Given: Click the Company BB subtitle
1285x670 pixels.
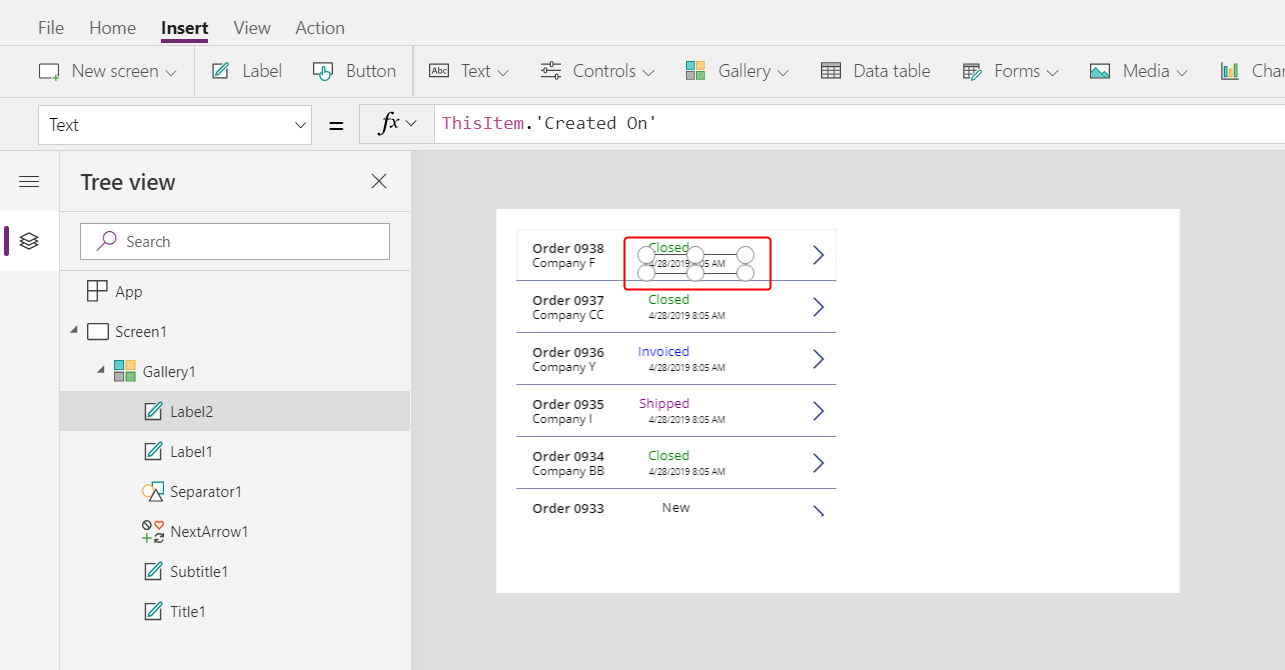Looking at the screenshot, I should click(568, 470).
